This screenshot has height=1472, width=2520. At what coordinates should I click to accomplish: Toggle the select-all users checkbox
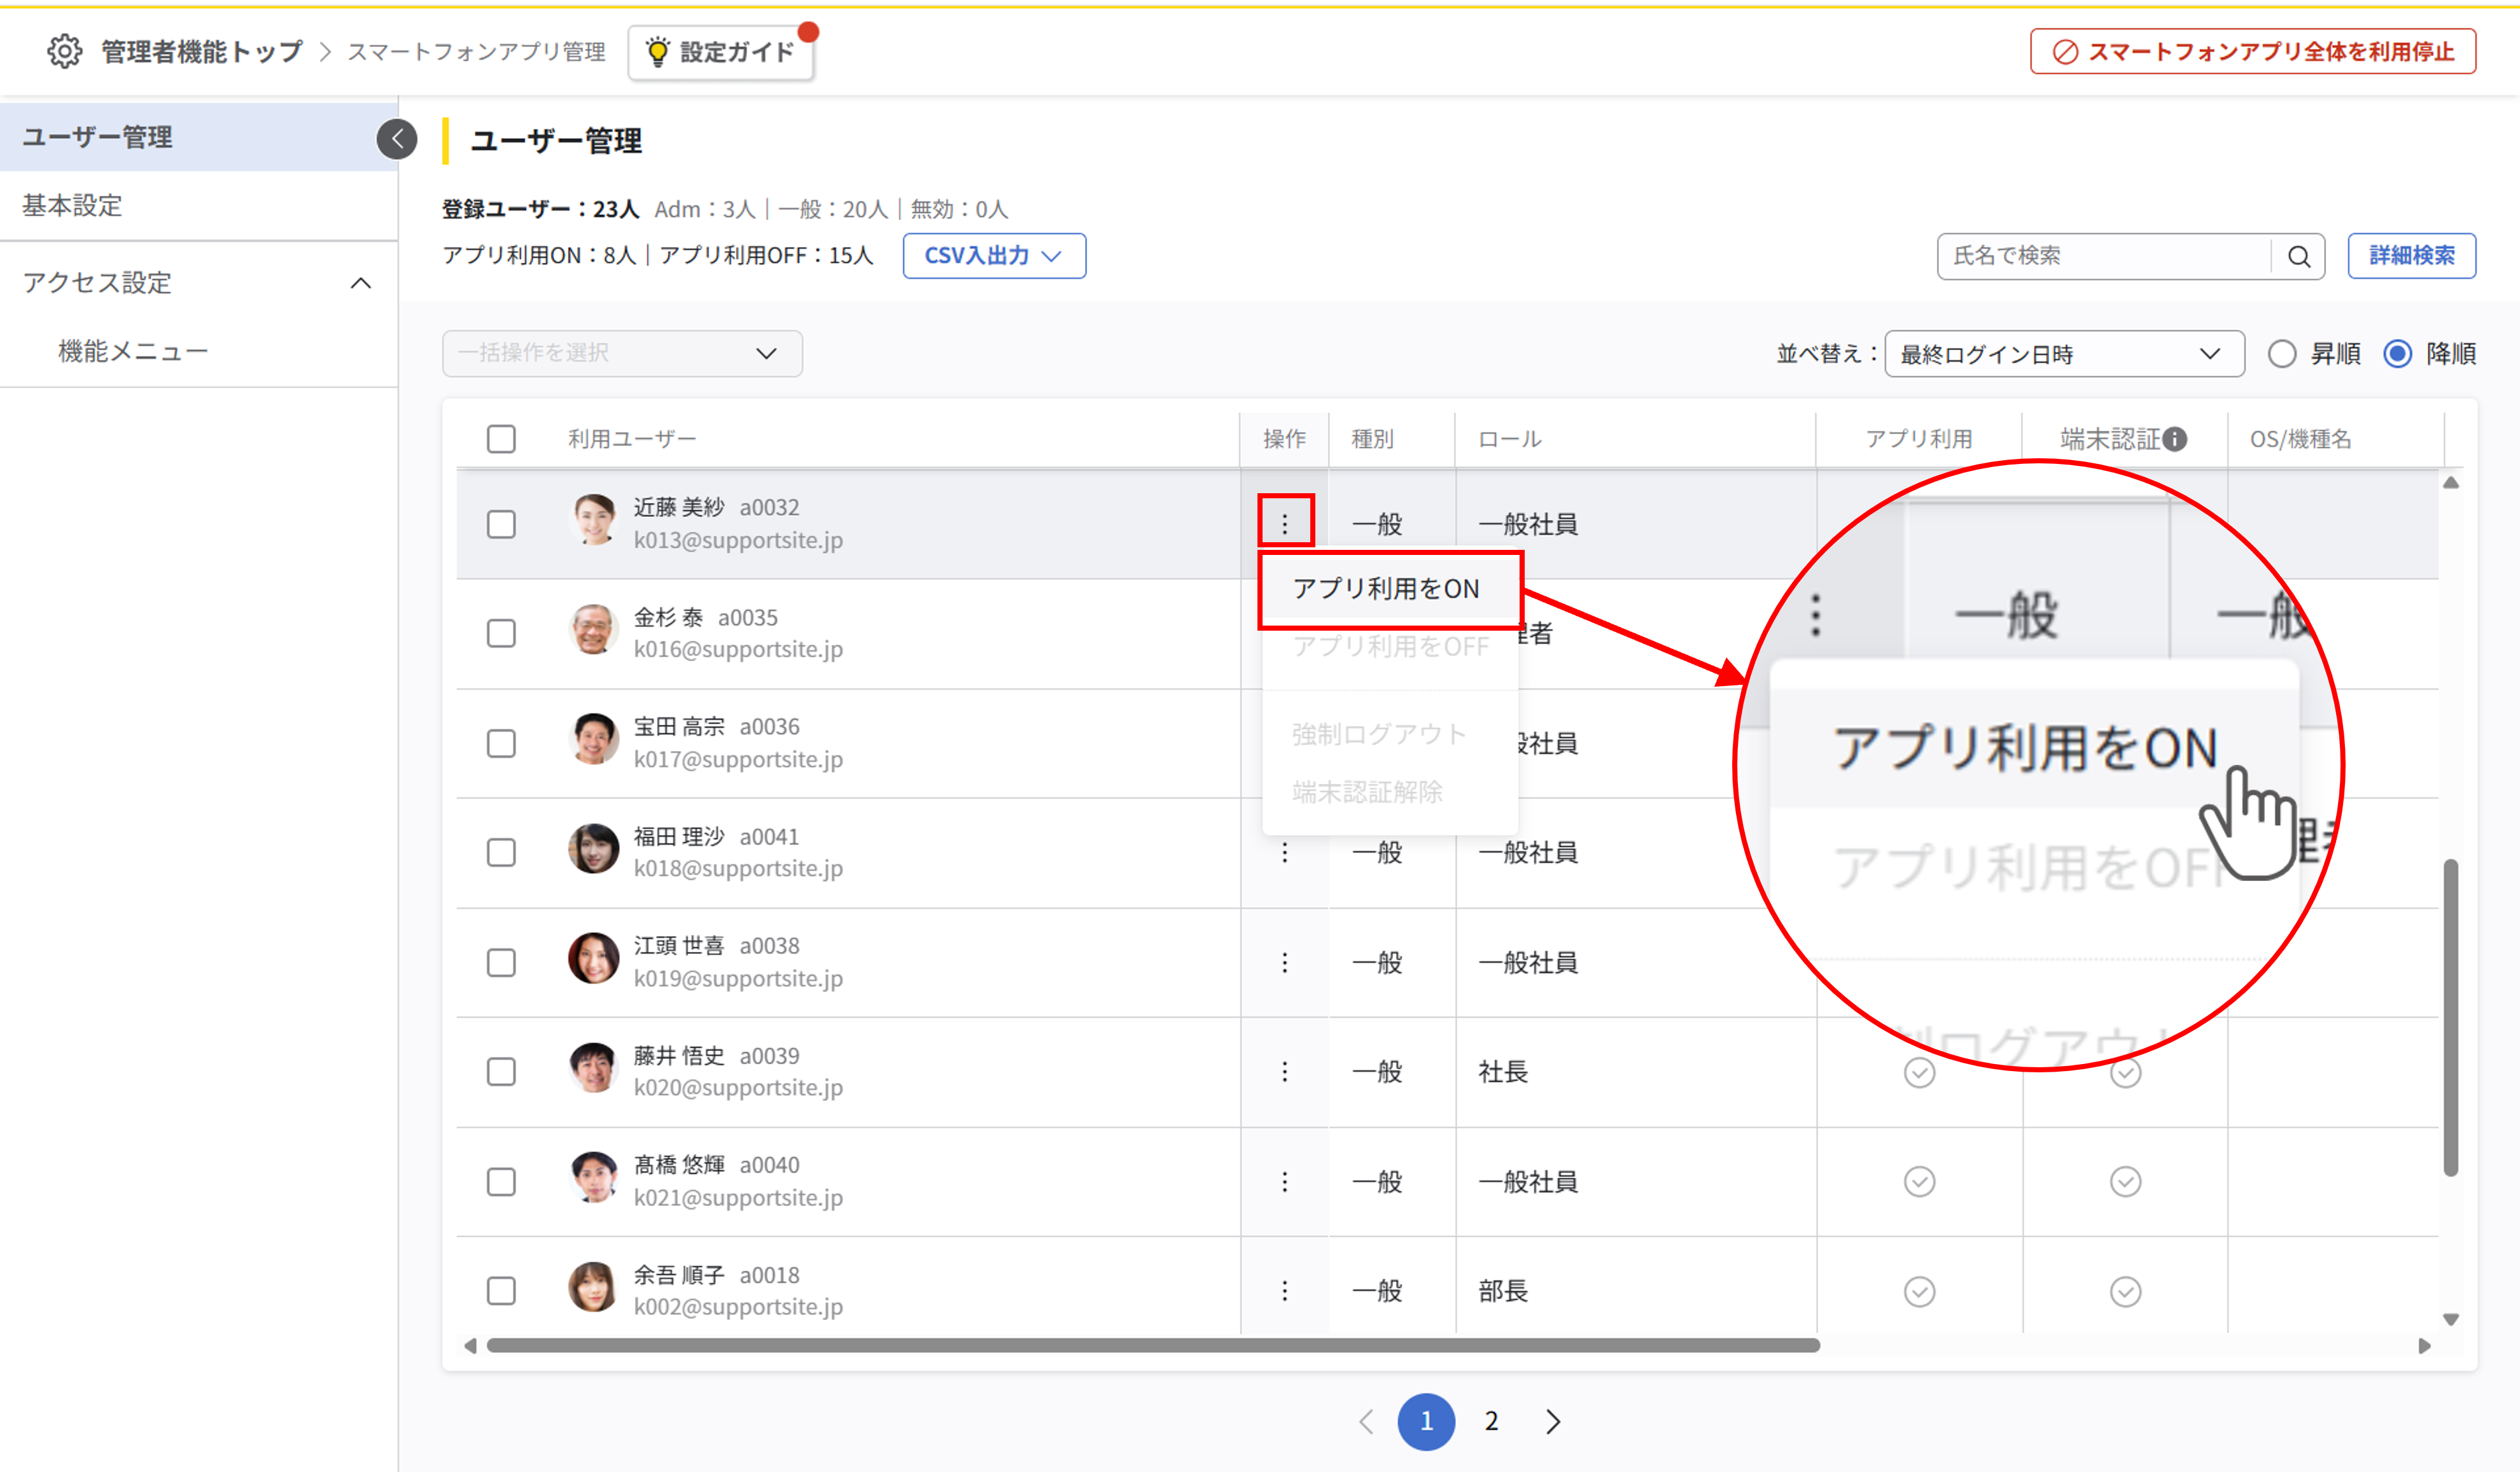click(x=501, y=439)
